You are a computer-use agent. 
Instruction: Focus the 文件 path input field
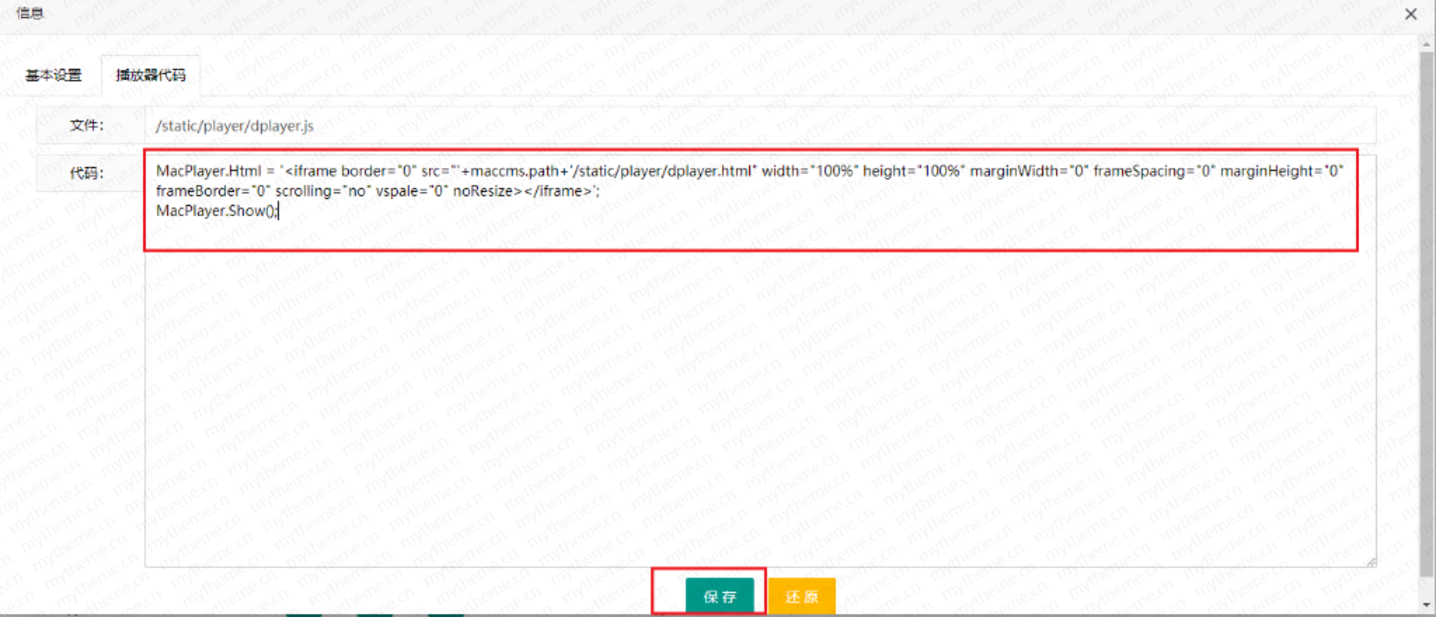coord(760,126)
